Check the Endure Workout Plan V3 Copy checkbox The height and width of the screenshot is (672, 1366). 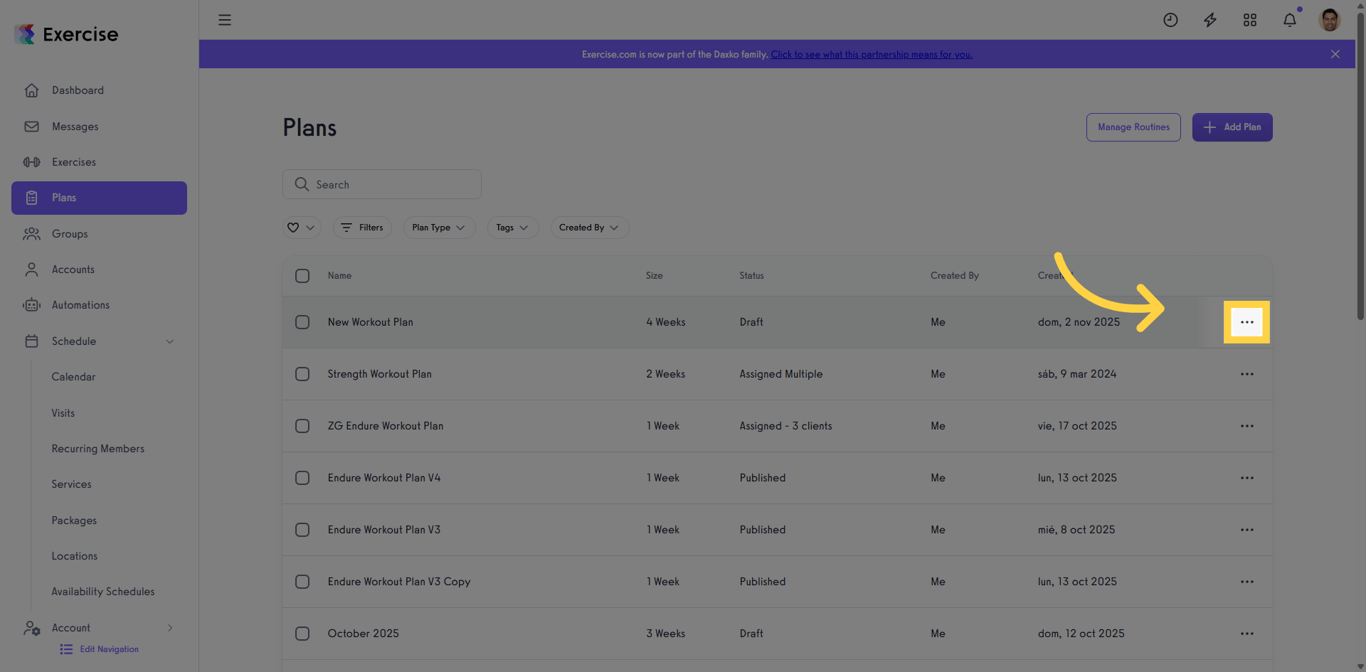click(302, 582)
